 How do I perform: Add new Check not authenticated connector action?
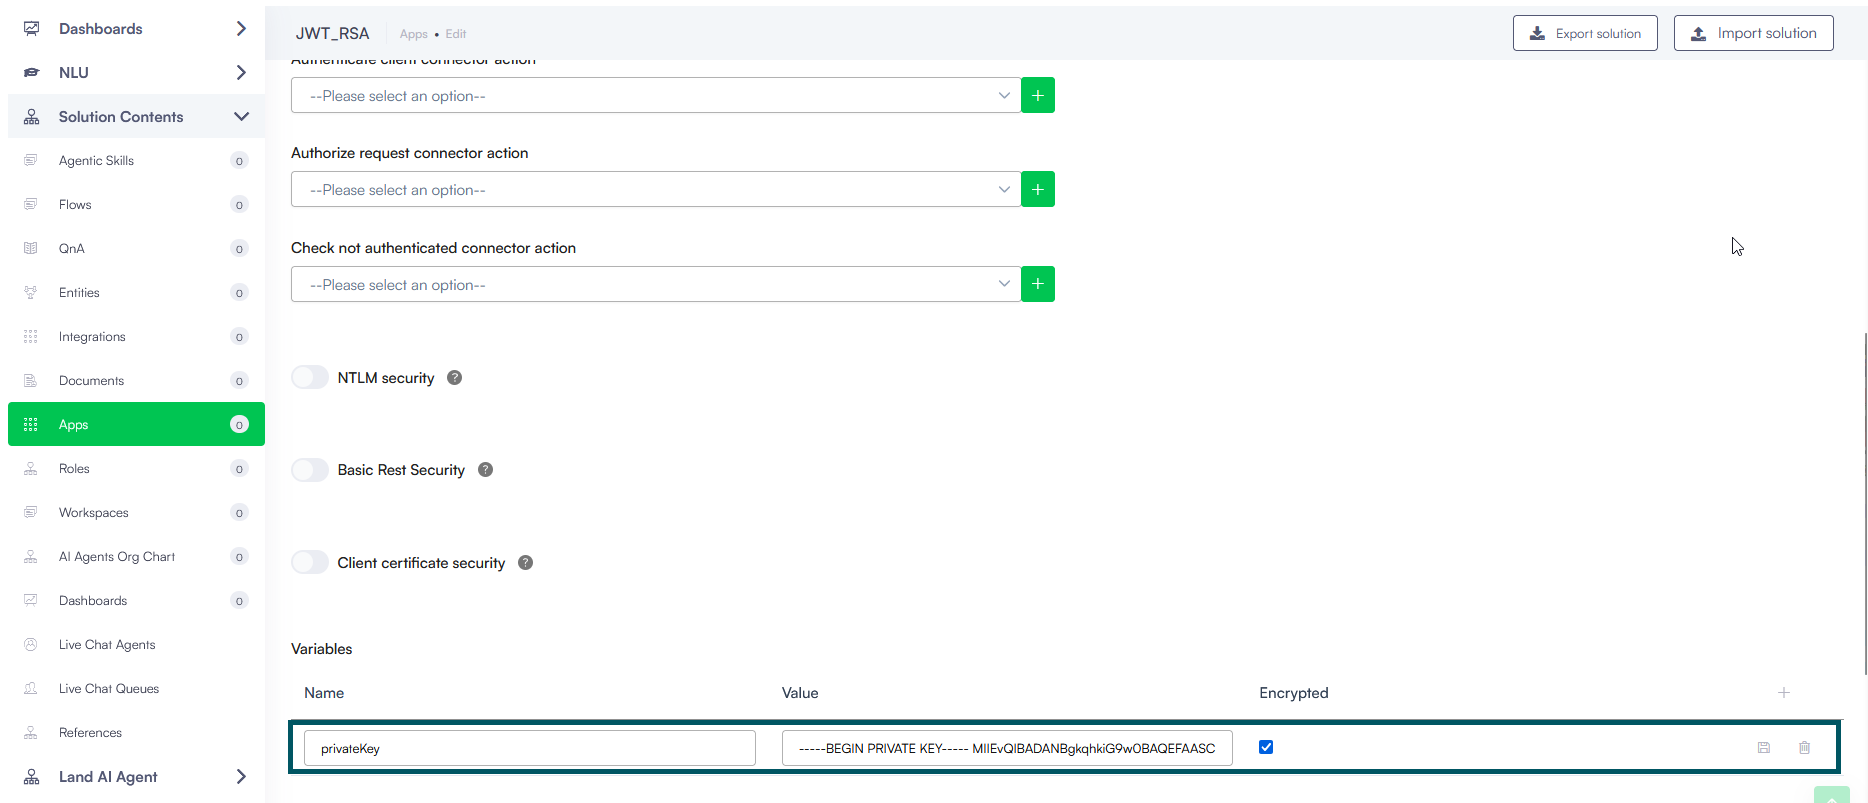point(1038,284)
